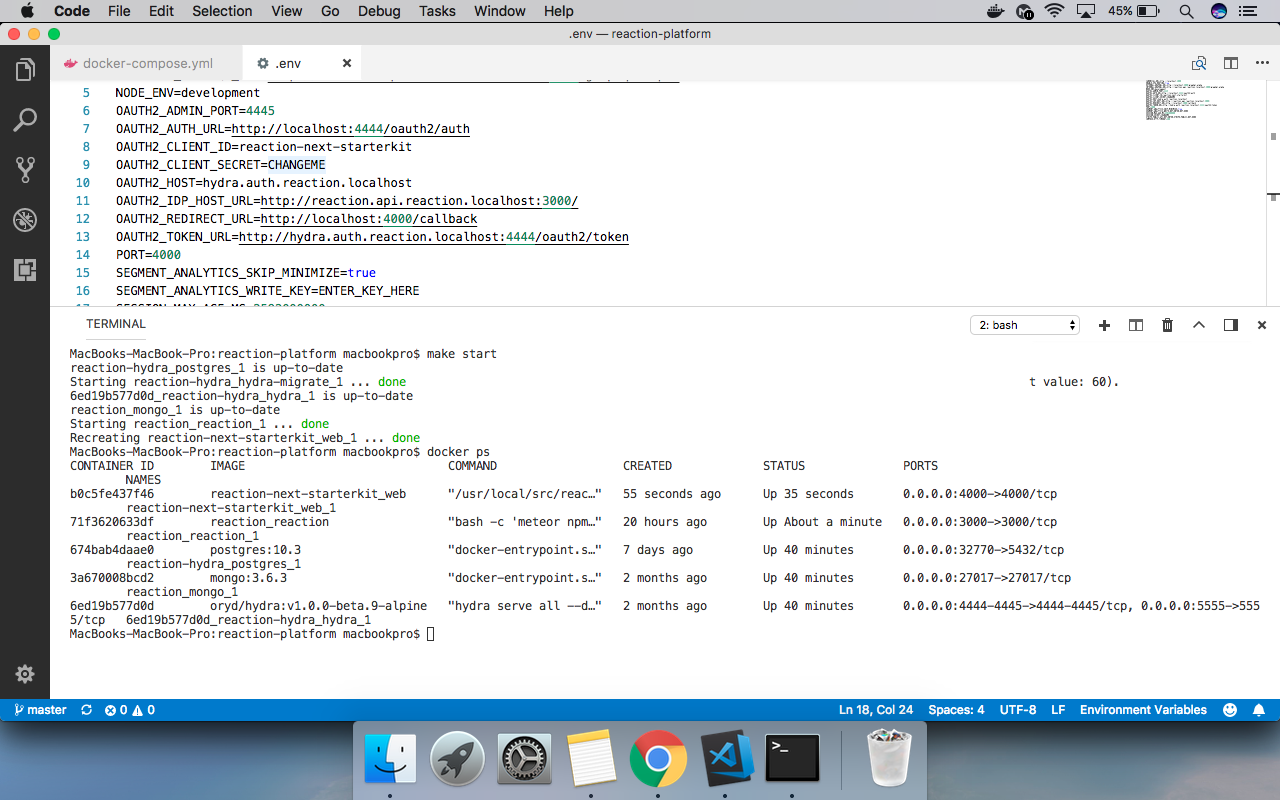
Task: Change language mode Environment Variables
Action: [1143, 710]
